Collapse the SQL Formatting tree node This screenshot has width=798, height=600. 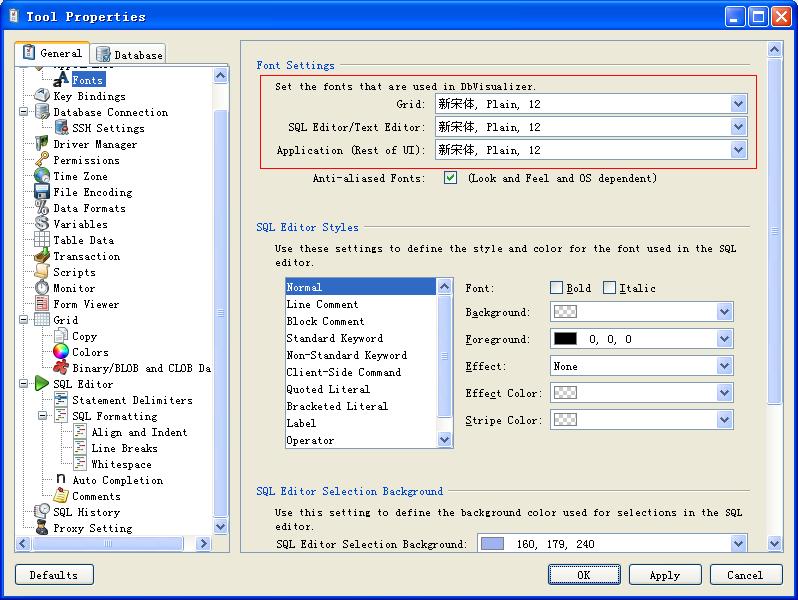pyautogui.click(x=43, y=416)
